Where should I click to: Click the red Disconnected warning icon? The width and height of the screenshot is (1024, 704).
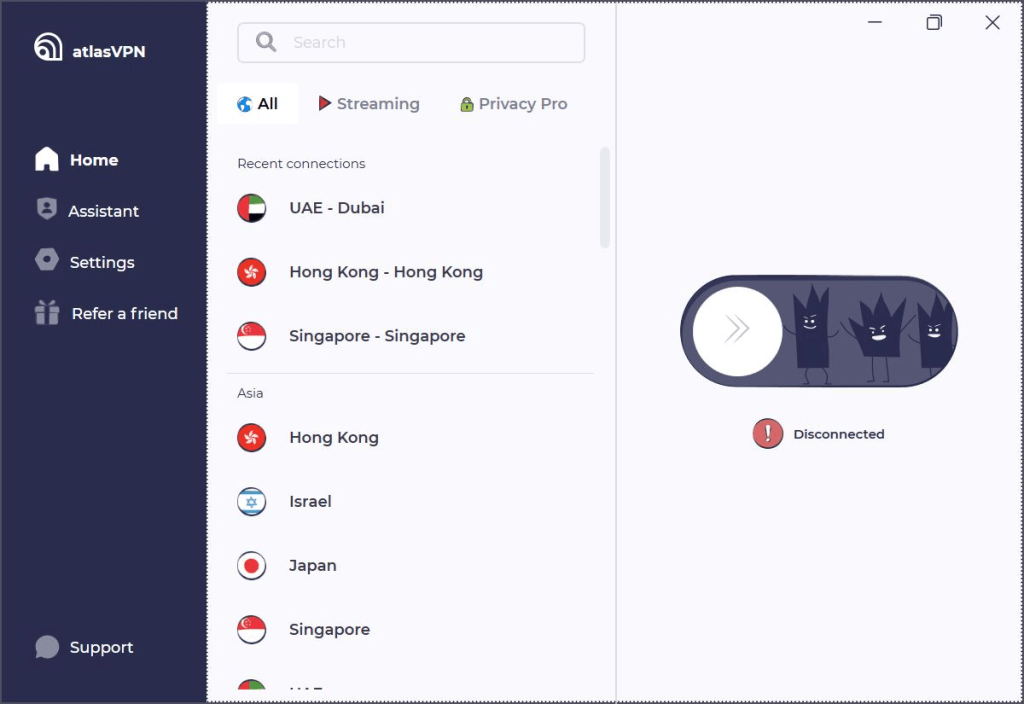click(767, 434)
